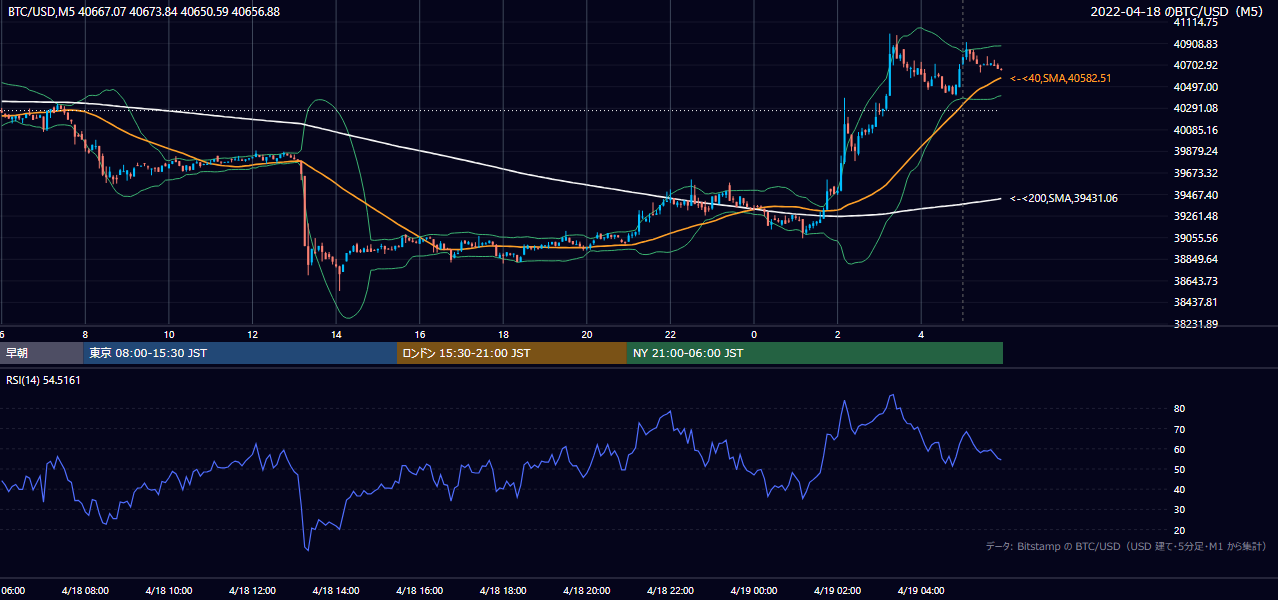Click the 早朝 session bar
Viewport: 1278px width, 600px height.
tap(41, 353)
